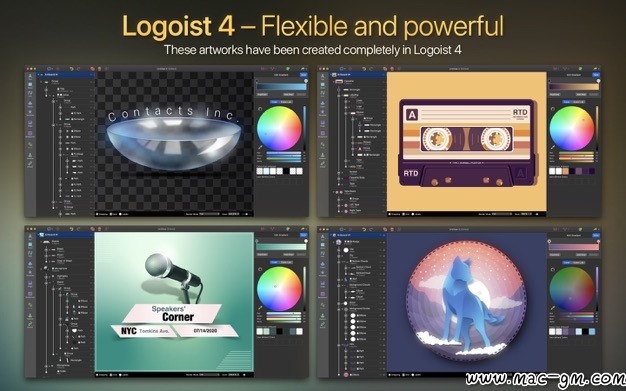Screen dimensions: 626x391
Task: Click the share icon in the wolf artwork window toolbar
Action: (595, 229)
